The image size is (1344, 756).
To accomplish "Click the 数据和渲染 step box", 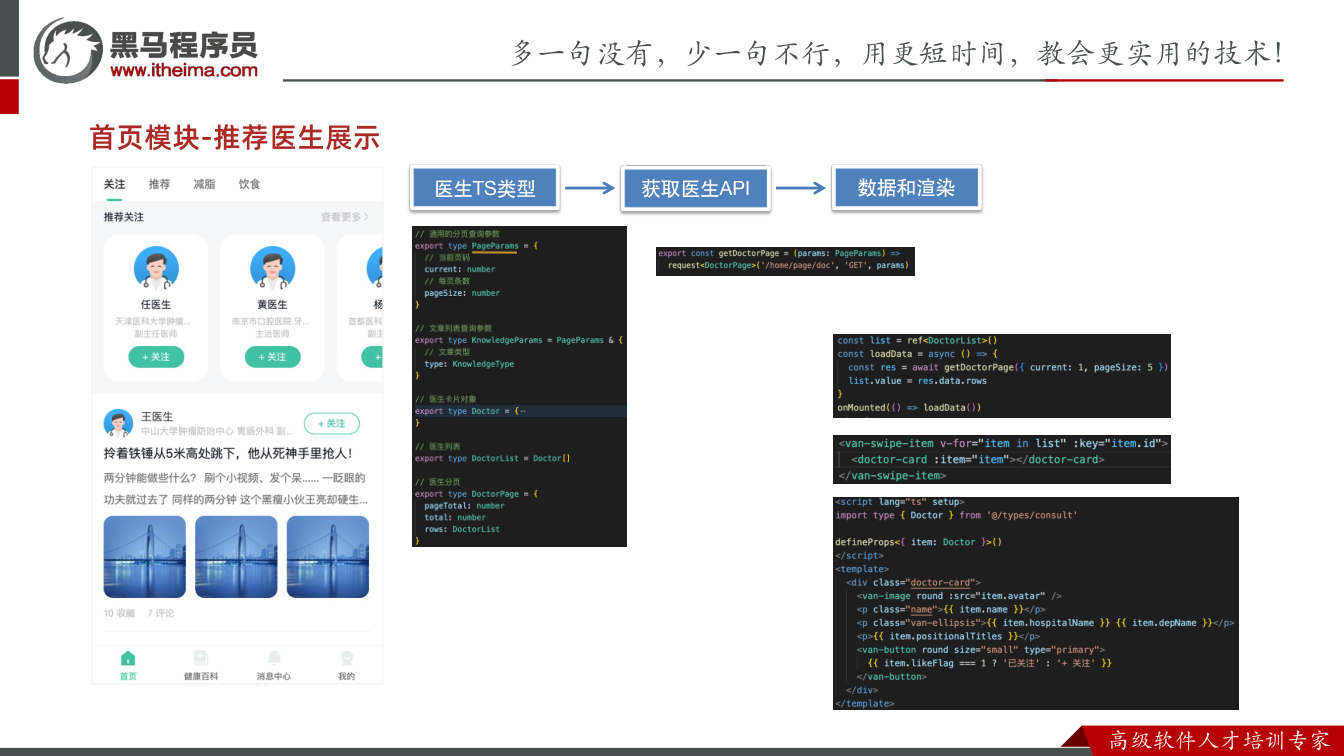I will (x=906, y=188).
